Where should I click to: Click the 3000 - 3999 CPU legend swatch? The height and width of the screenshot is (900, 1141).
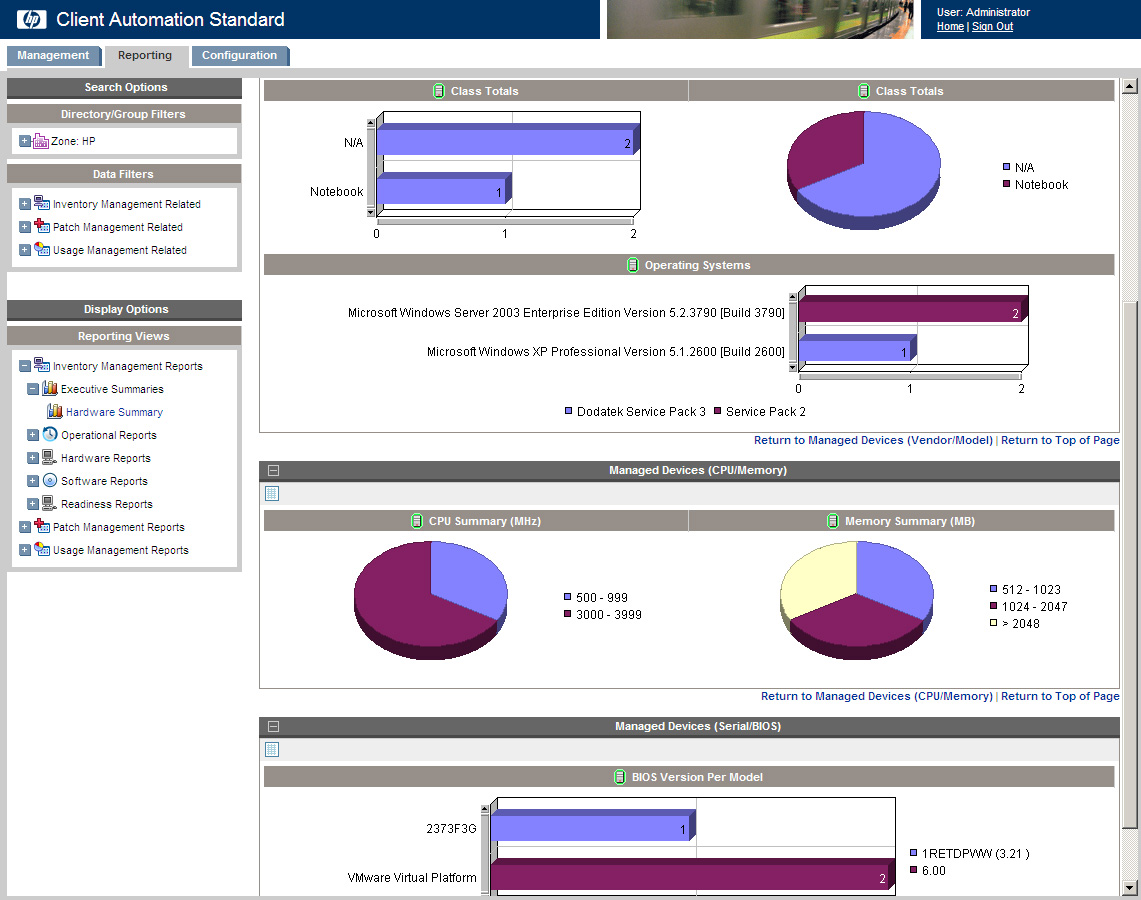568,614
